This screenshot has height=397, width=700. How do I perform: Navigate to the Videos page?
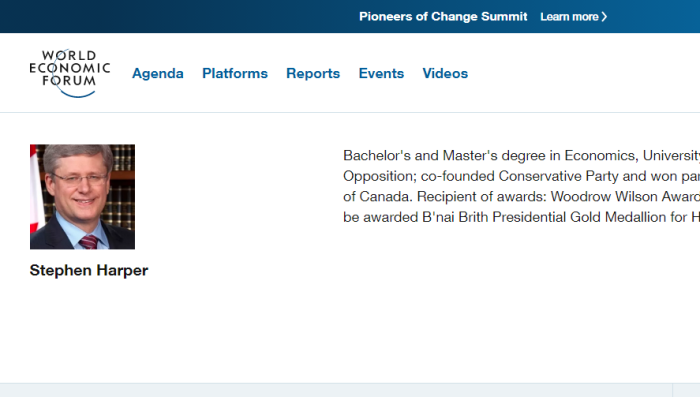point(445,73)
